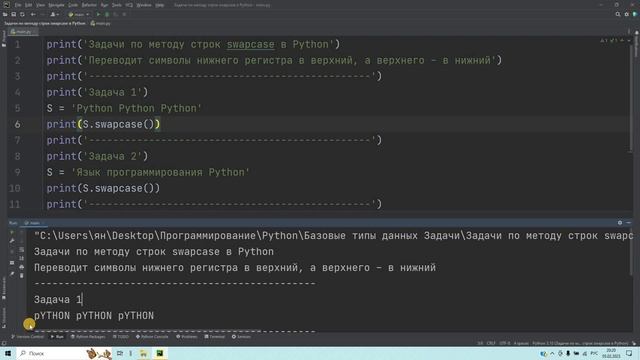Open File Explorer from the taskbar
This screenshot has width=640, height=360.
pyautogui.click(x=143, y=353)
